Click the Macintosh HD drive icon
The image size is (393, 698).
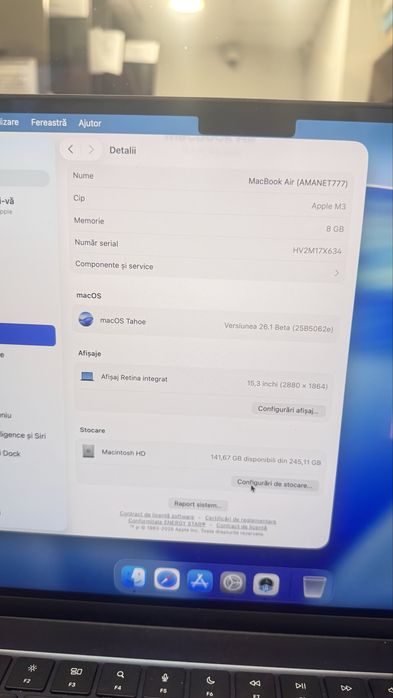click(88, 451)
